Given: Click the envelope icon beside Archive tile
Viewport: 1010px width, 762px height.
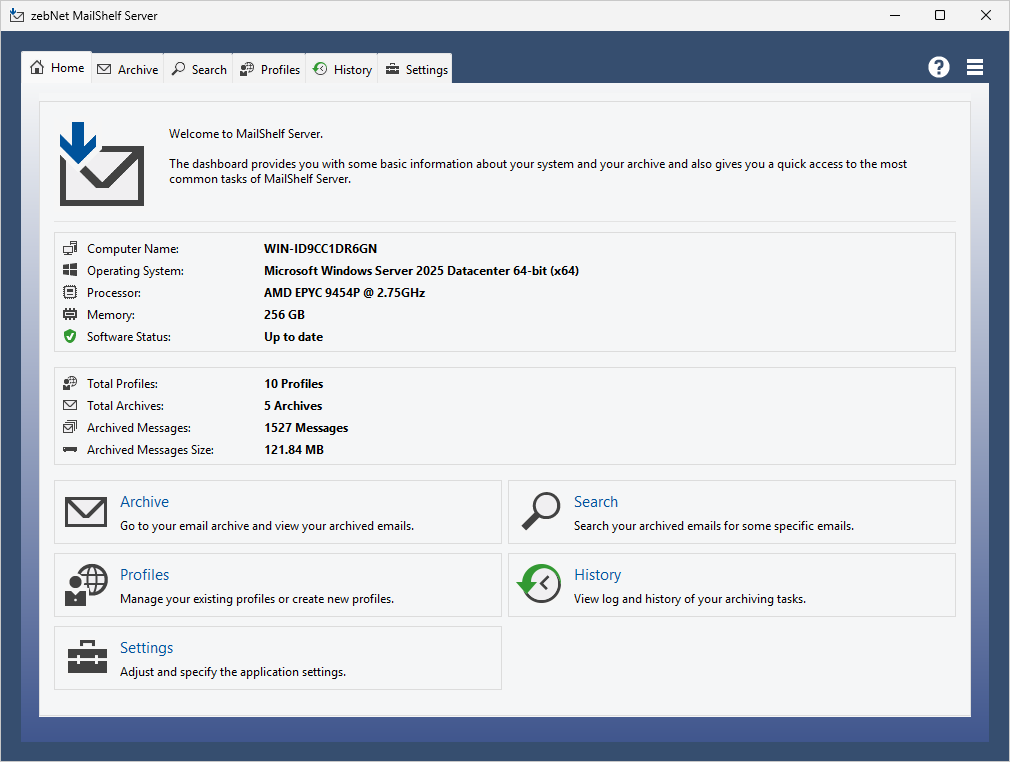Looking at the screenshot, I should (x=86, y=512).
